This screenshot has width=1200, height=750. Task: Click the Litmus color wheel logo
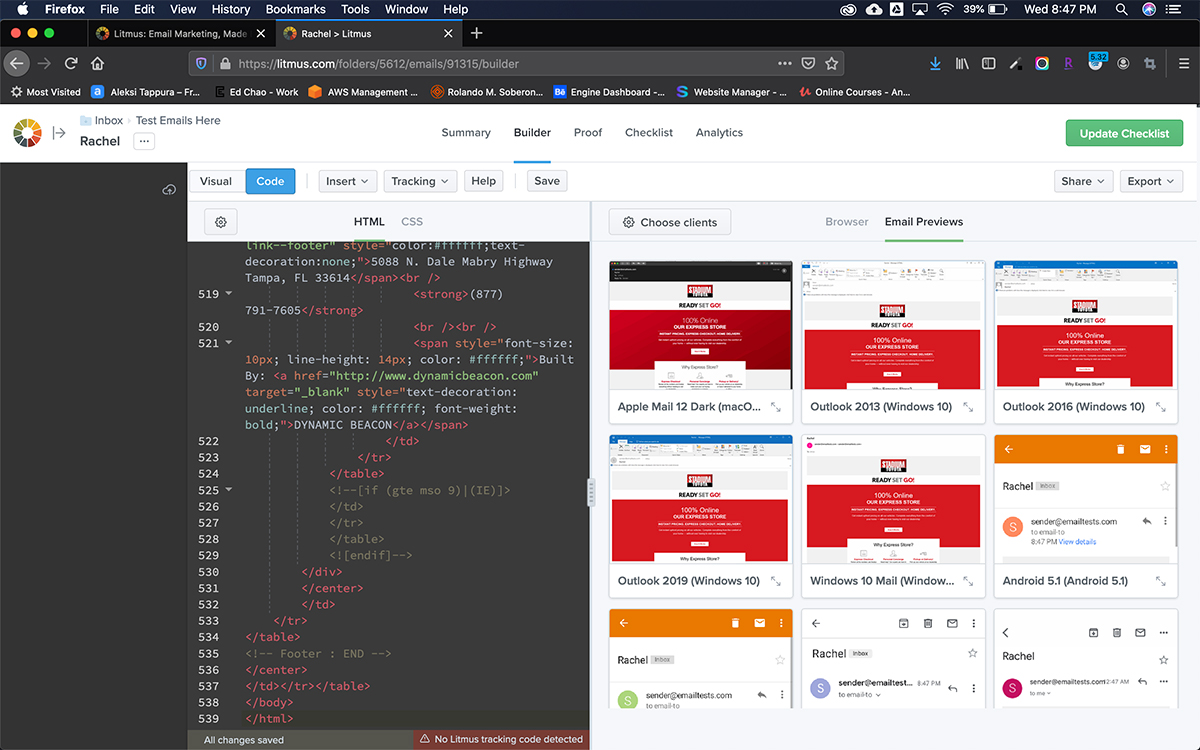(27, 132)
